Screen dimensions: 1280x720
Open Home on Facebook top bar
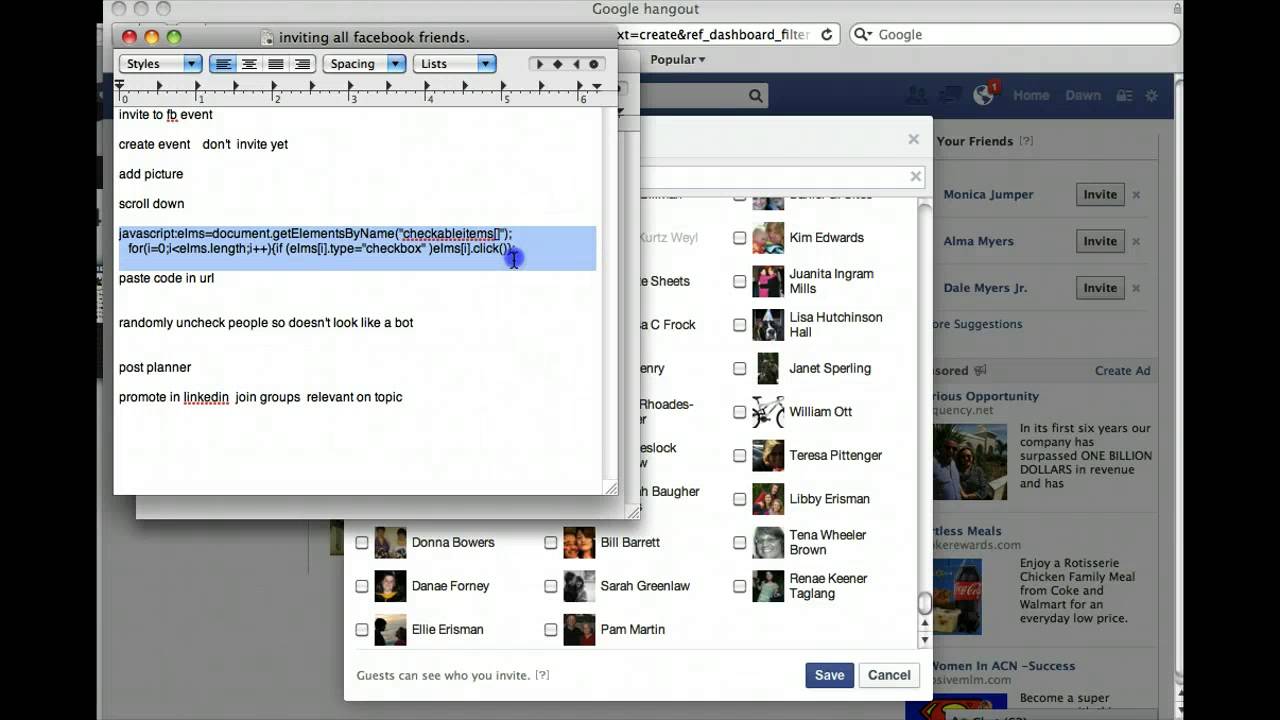[1031, 96]
